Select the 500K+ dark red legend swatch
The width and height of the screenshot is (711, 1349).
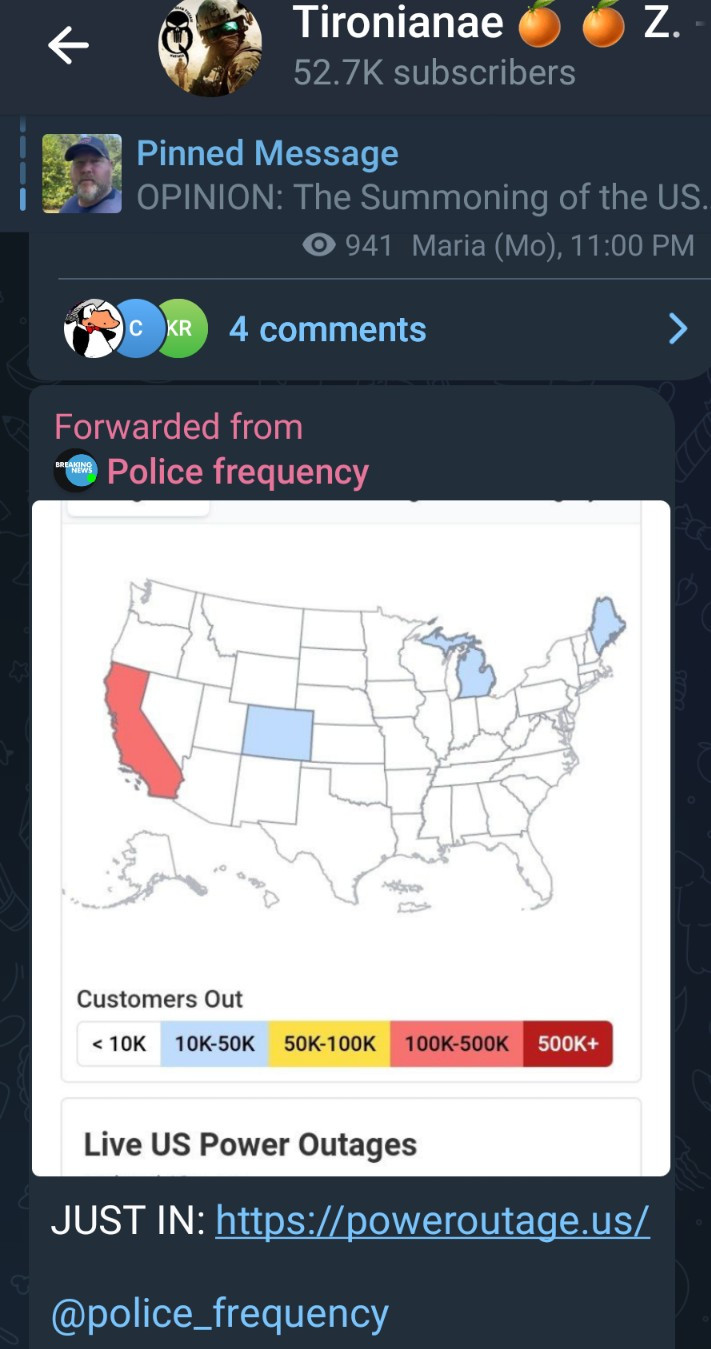point(567,1043)
